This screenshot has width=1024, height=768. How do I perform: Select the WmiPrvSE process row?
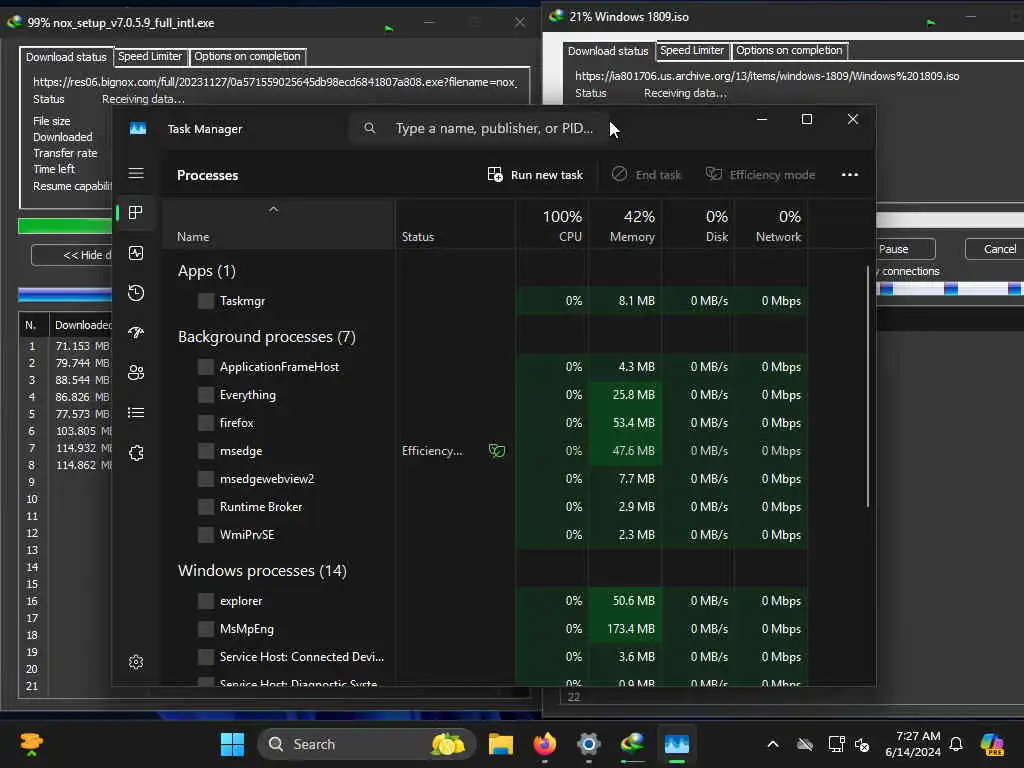tap(485, 535)
